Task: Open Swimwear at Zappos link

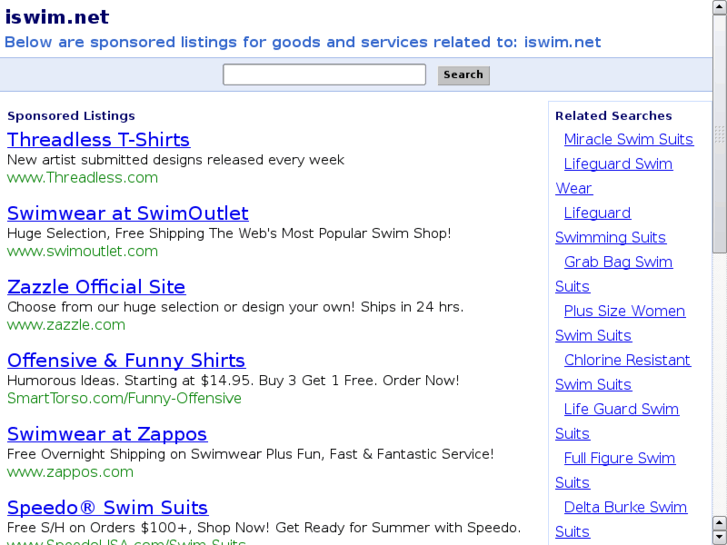Action: (x=107, y=434)
